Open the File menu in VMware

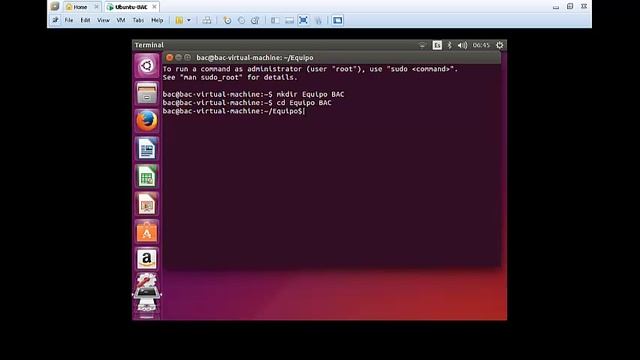(69, 20)
